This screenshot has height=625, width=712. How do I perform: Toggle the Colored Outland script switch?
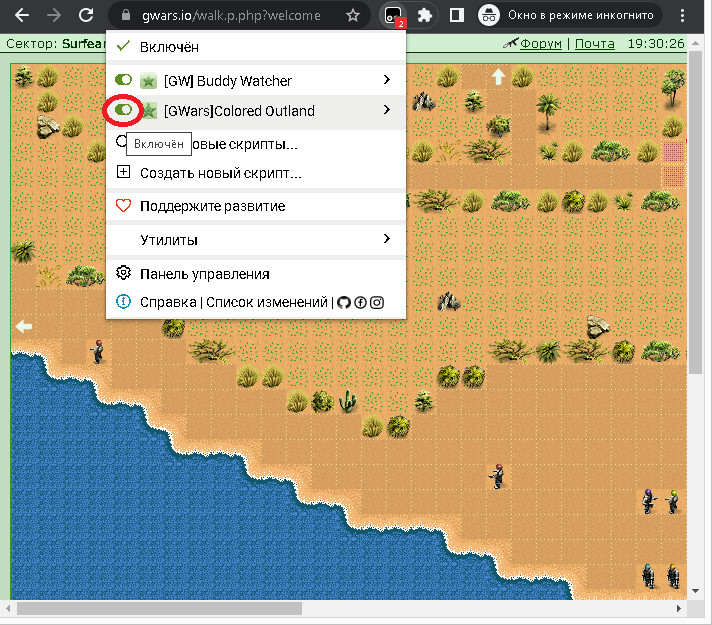pos(123,110)
